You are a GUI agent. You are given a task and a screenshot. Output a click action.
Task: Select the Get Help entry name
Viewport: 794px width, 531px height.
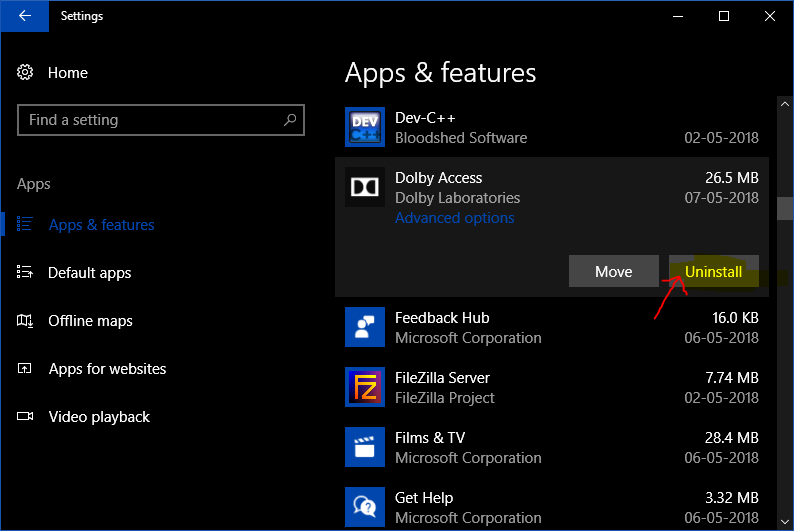pyautogui.click(x=424, y=498)
